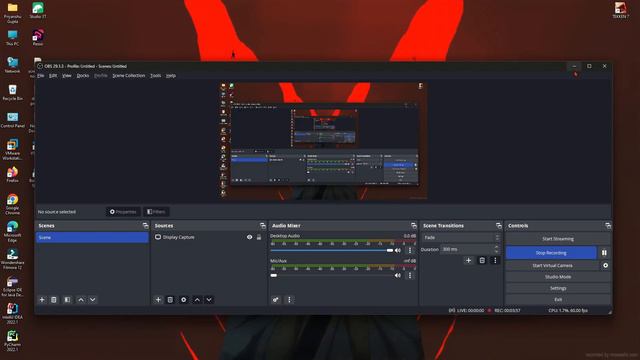Open Microsoft Edge desktop shortcut
The width and height of the screenshot is (640, 360).
pos(12,231)
